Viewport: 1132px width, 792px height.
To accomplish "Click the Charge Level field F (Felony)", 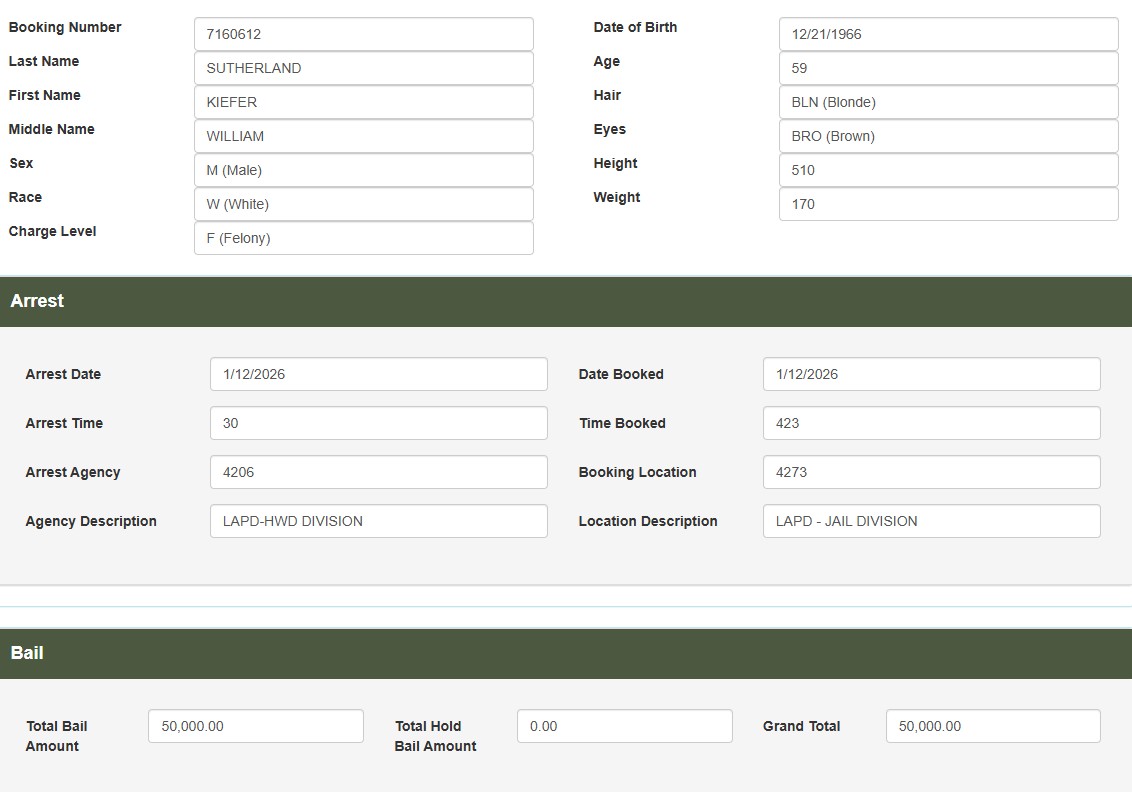I will tap(364, 238).
